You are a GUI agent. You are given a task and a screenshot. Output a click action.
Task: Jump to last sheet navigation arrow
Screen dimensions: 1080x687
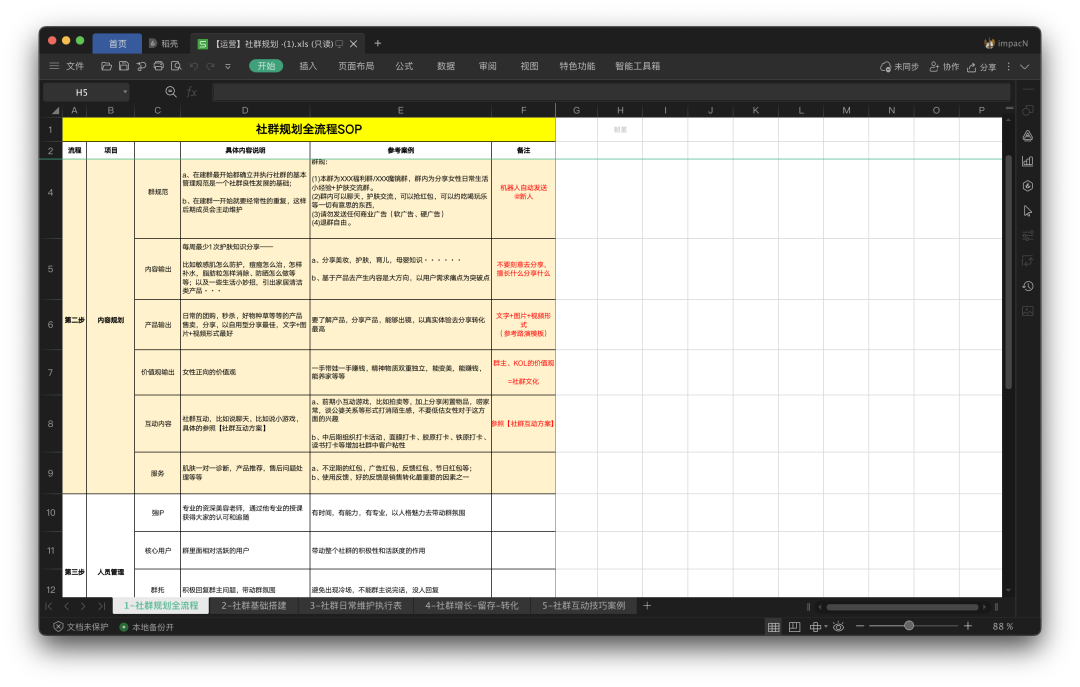101,606
